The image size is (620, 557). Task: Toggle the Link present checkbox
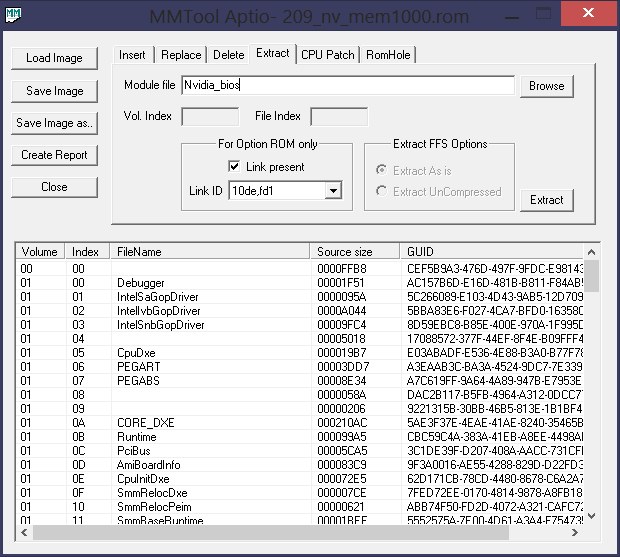click(x=235, y=167)
